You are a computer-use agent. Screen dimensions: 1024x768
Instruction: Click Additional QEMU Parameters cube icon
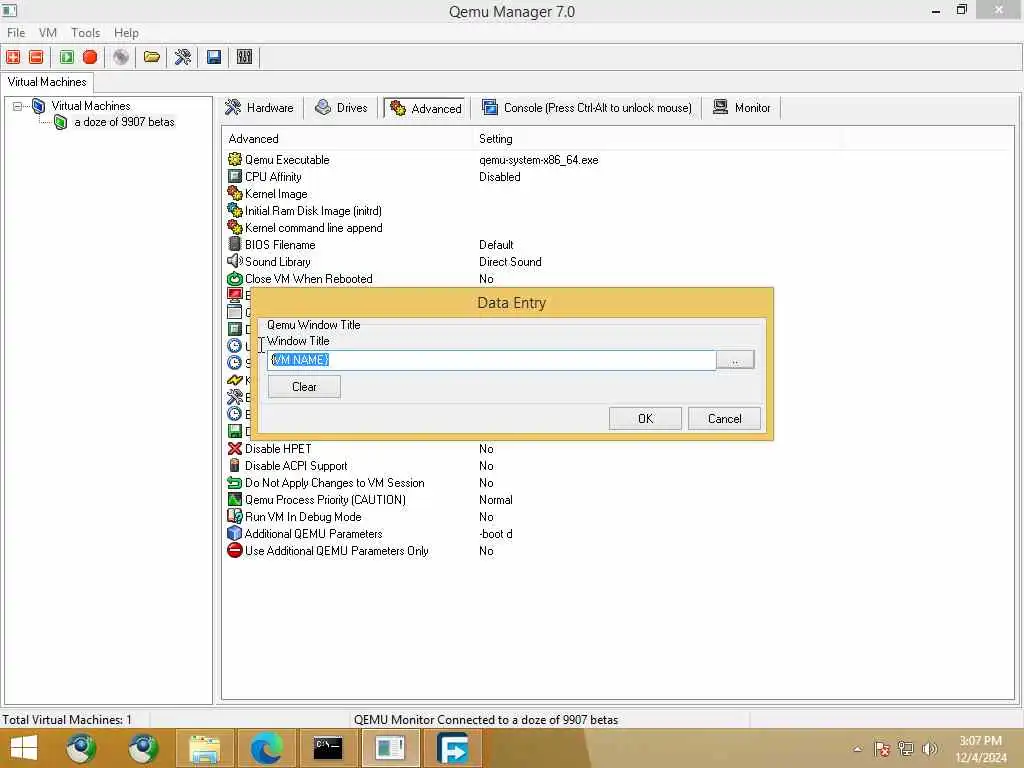coord(234,534)
